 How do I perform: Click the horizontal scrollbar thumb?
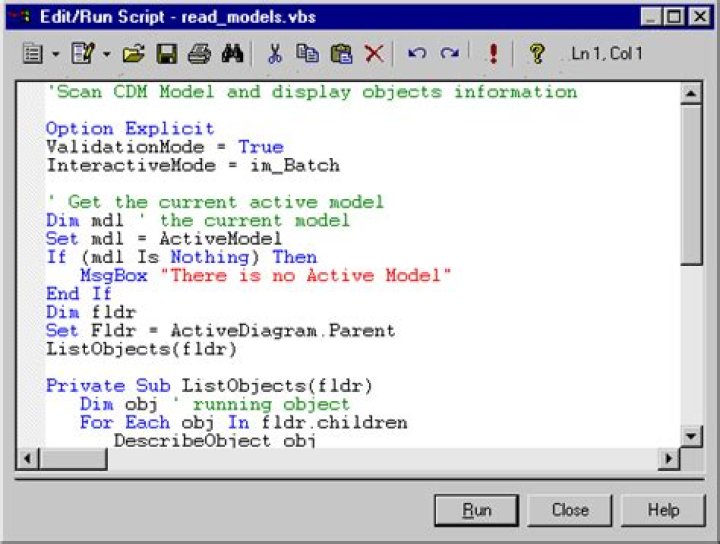click(x=73, y=458)
